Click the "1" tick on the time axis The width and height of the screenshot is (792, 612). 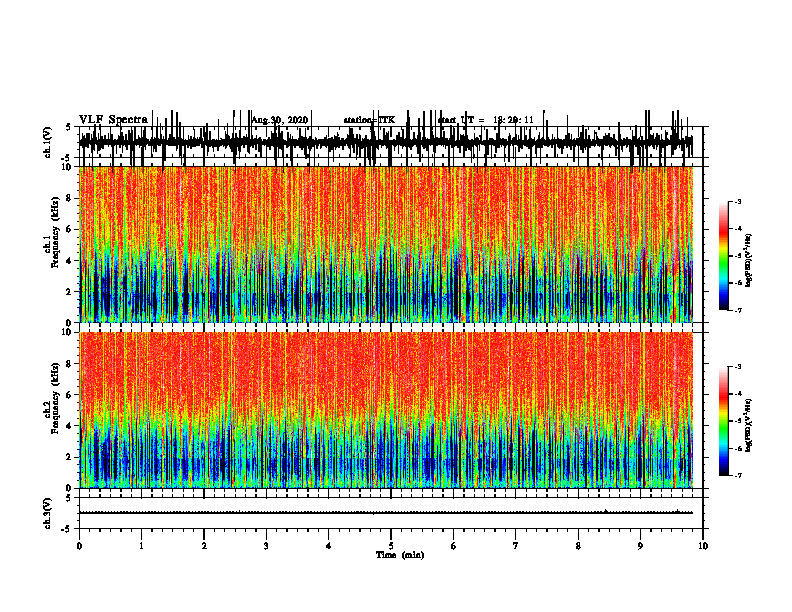(x=141, y=546)
